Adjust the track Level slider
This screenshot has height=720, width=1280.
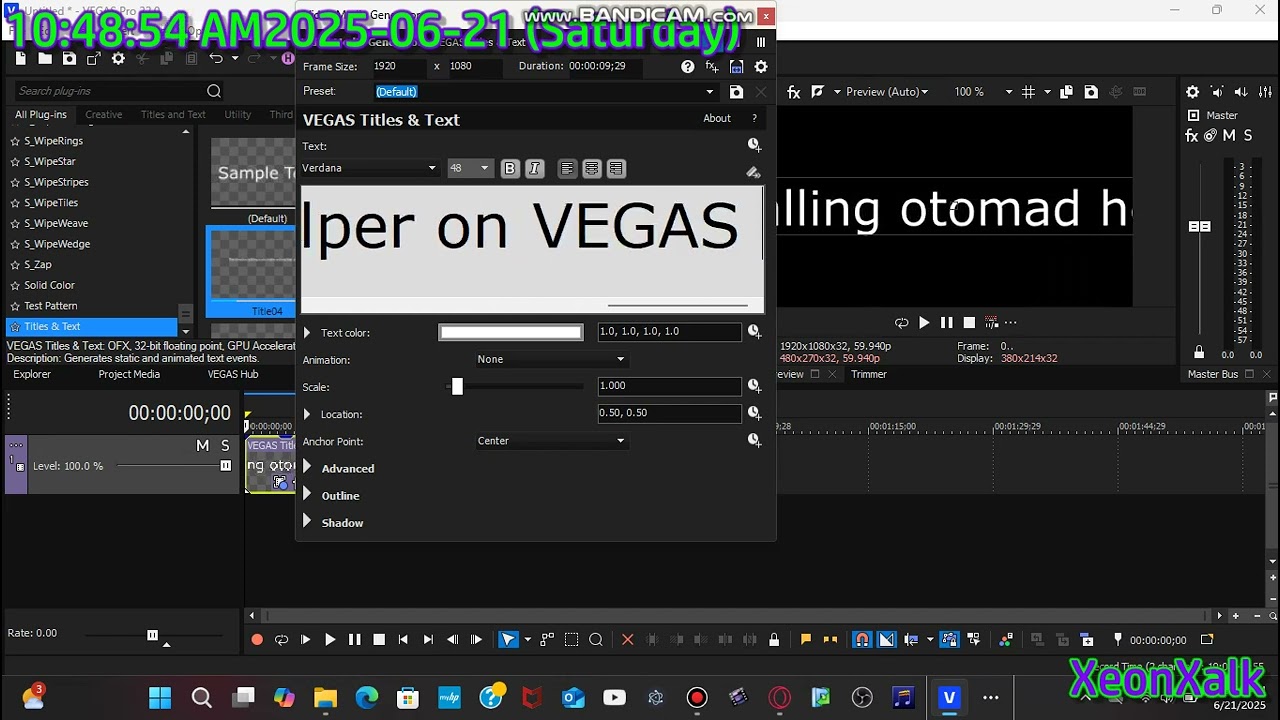click(225, 466)
